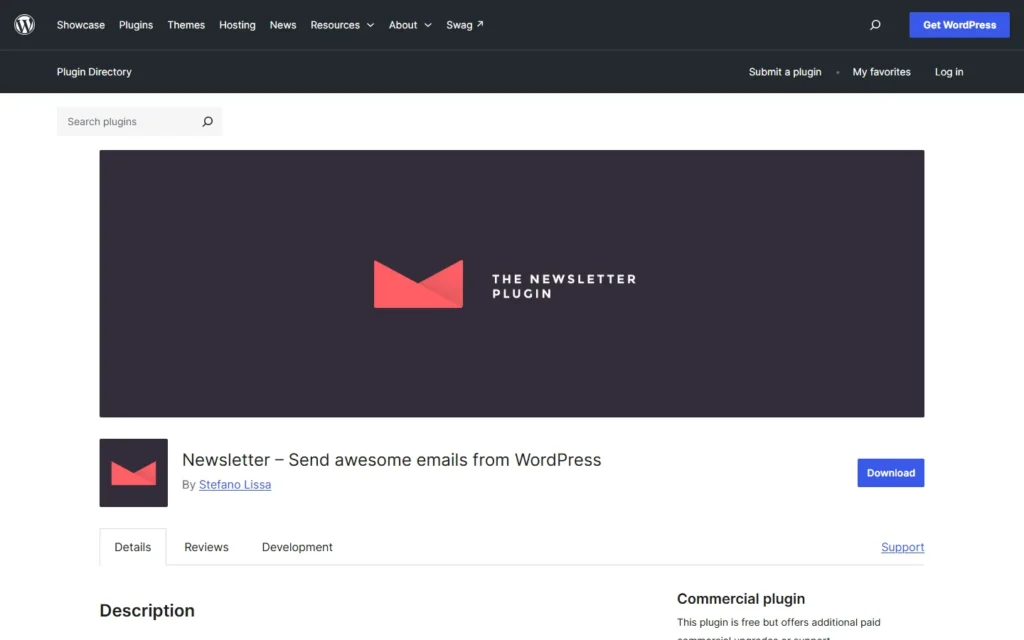The image size is (1024, 640).
Task: Click the Newsletter plugin envelope icon thumbnail
Action: point(133,473)
